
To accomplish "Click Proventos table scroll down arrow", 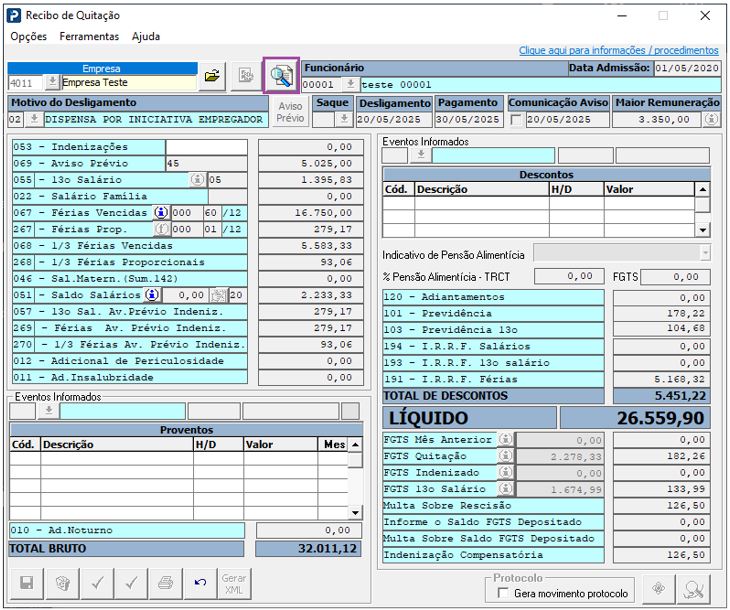I will pos(355,513).
